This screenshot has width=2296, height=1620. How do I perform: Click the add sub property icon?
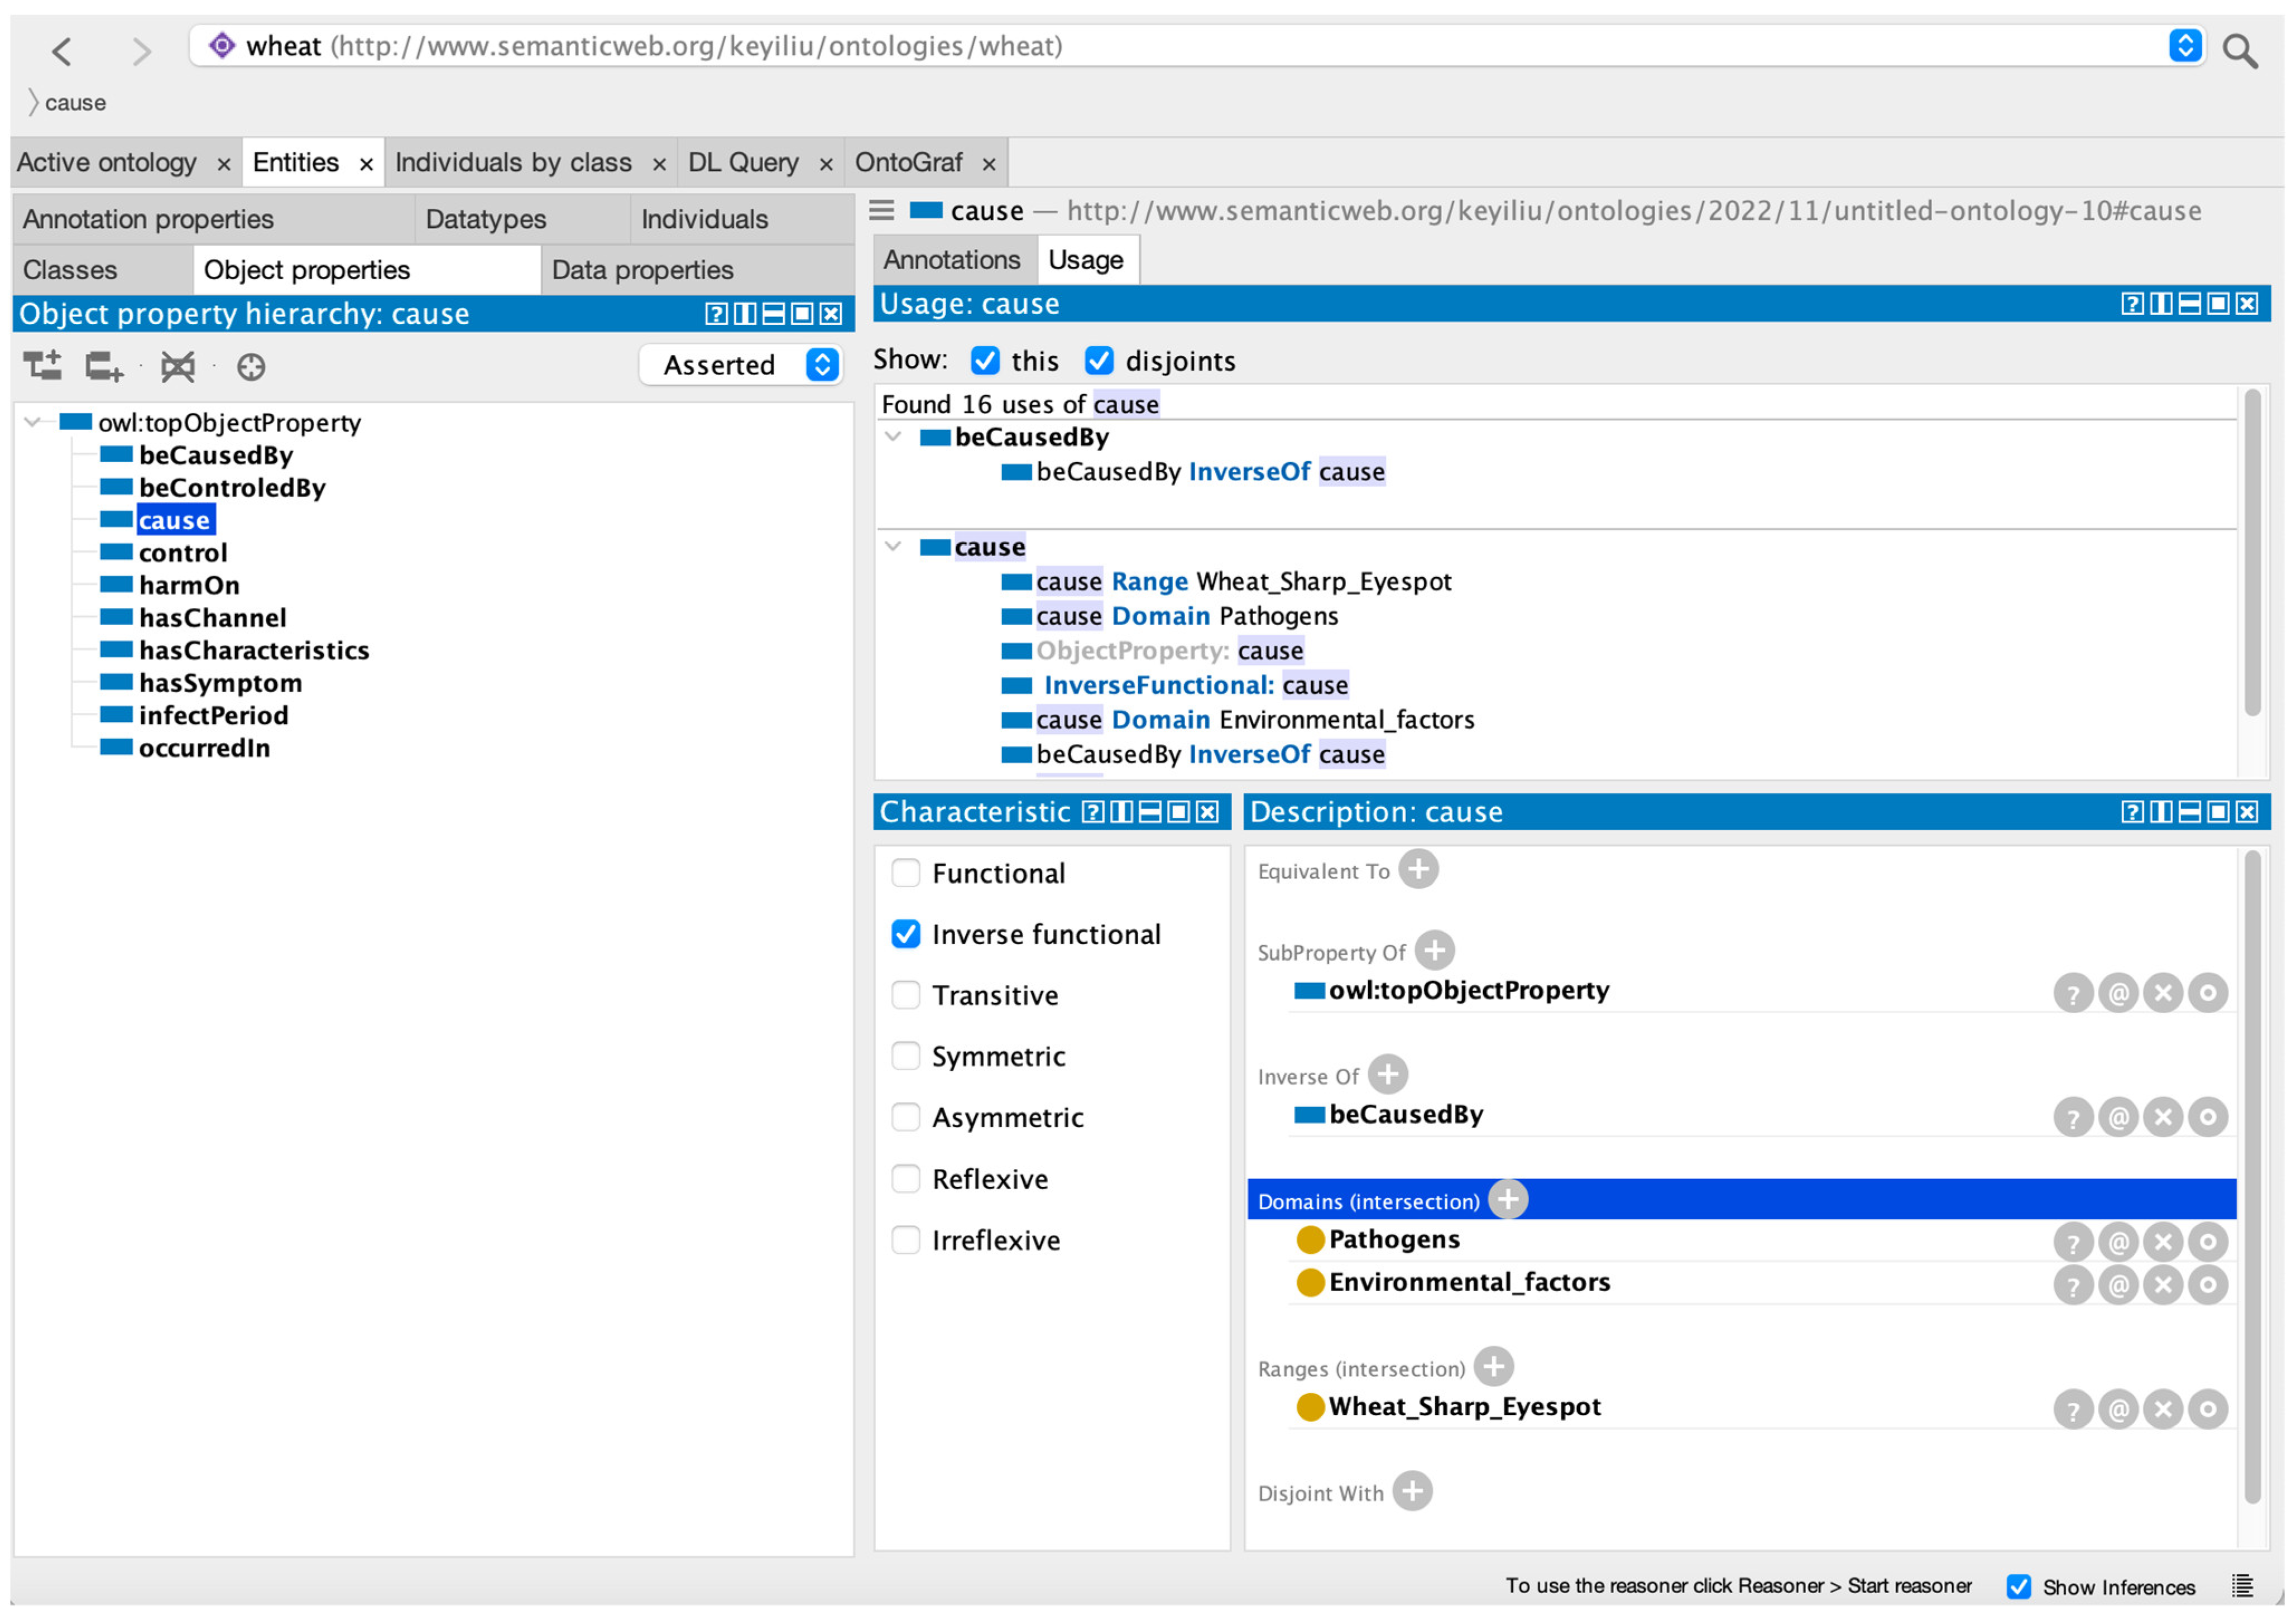tap(42, 366)
